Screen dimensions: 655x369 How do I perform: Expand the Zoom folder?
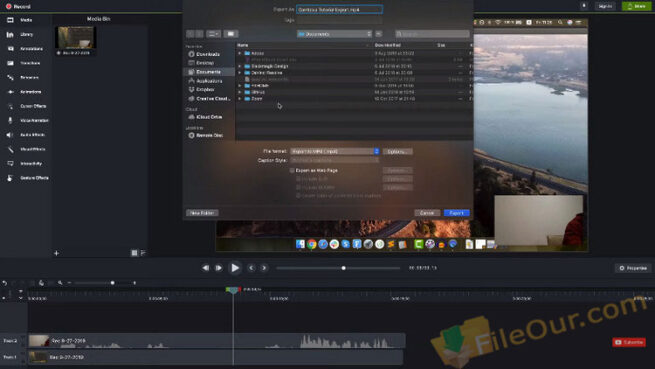pyautogui.click(x=240, y=99)
